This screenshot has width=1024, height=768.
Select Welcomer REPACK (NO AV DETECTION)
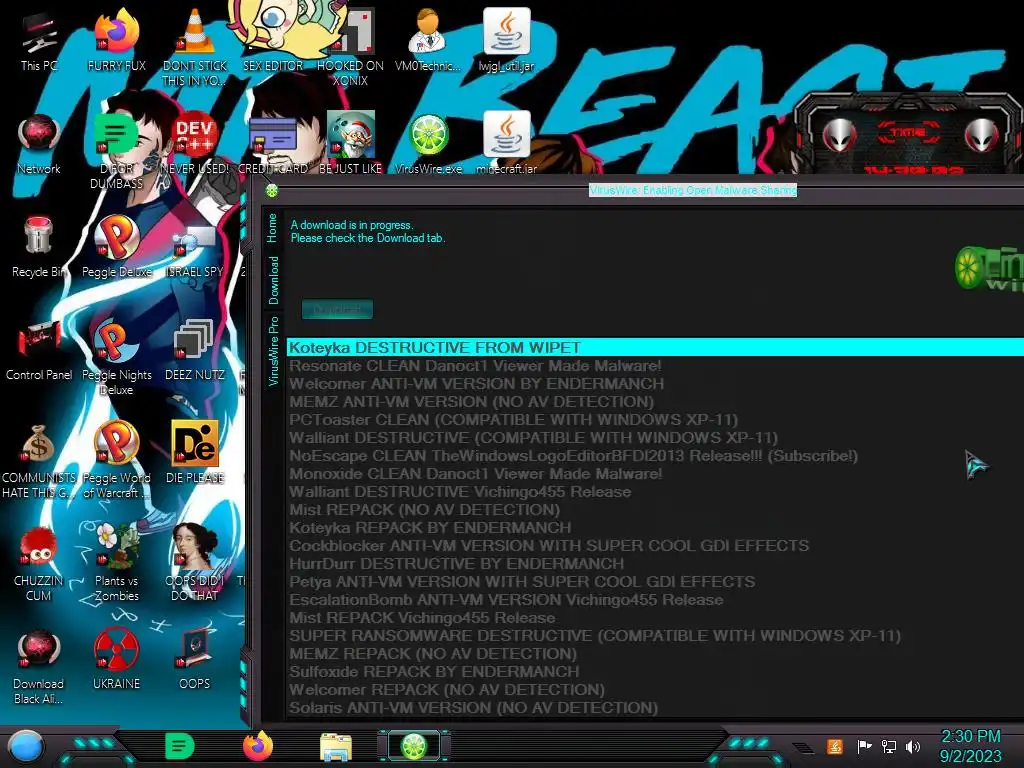(655, 690)
